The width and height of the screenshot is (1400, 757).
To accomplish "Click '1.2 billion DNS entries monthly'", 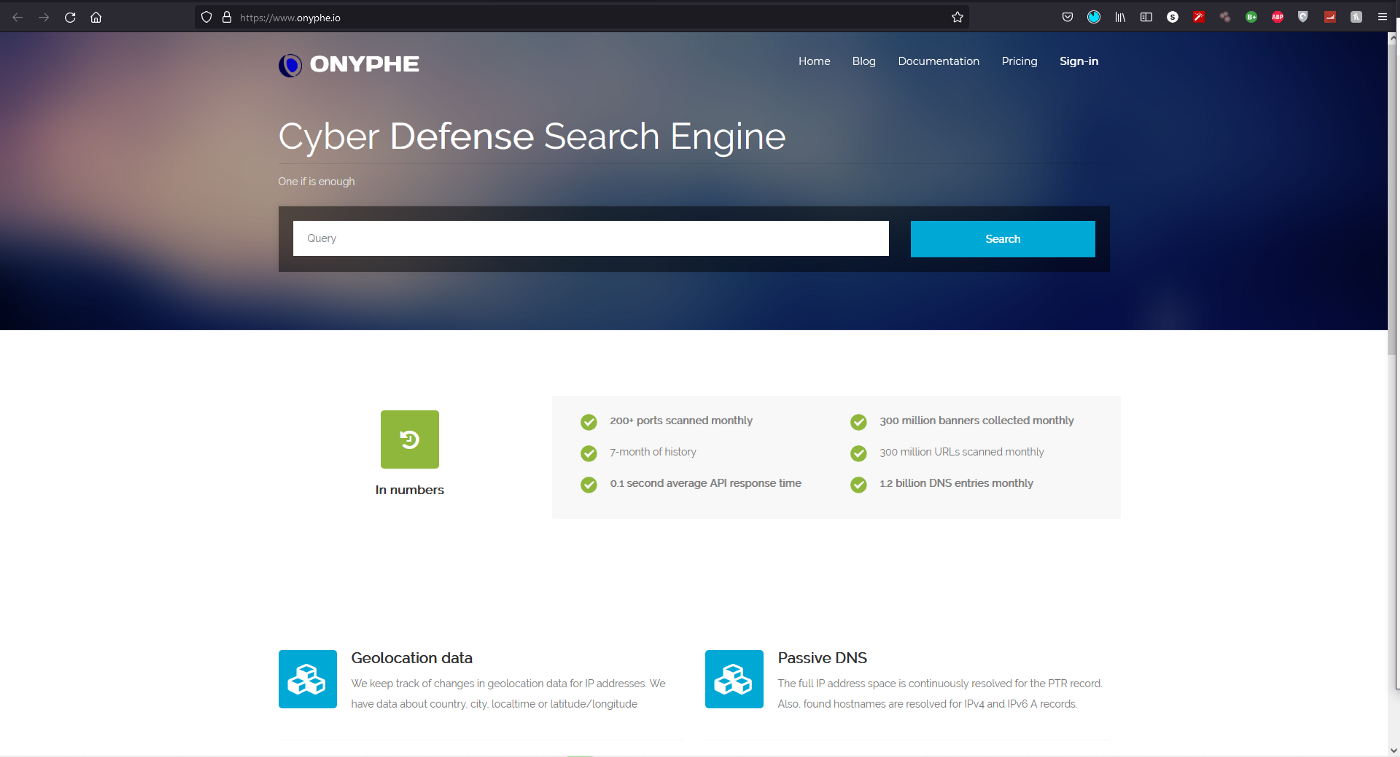I will 957,483.
